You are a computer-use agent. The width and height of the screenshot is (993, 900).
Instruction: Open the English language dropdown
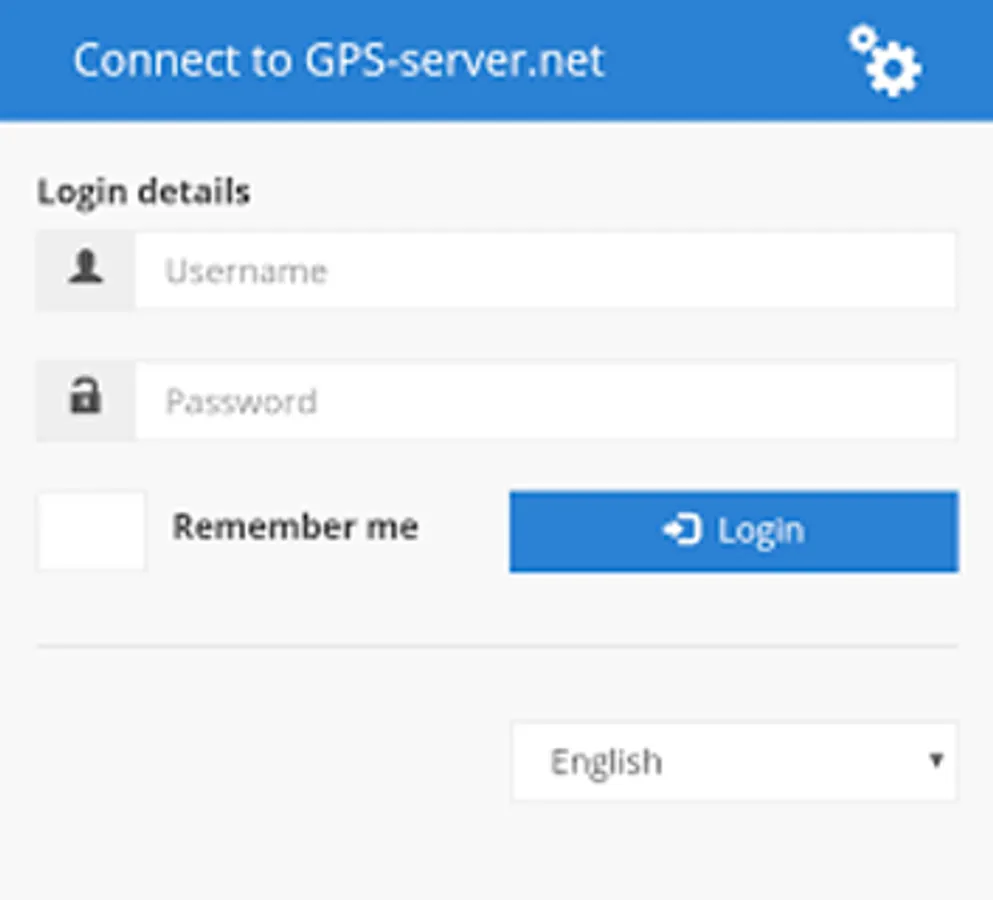pyautogui.click(x=734, y=761)
